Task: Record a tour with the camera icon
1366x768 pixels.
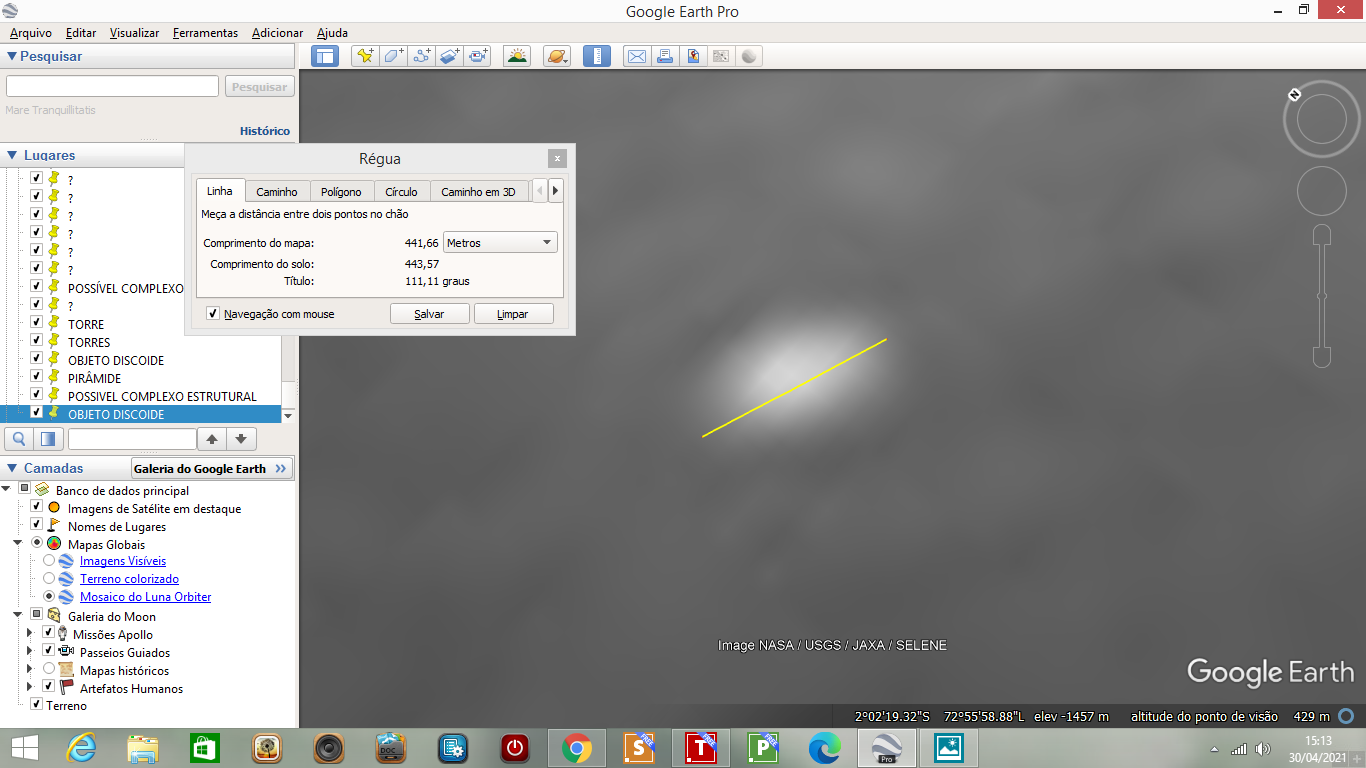Action: click(x=479, y=56)
